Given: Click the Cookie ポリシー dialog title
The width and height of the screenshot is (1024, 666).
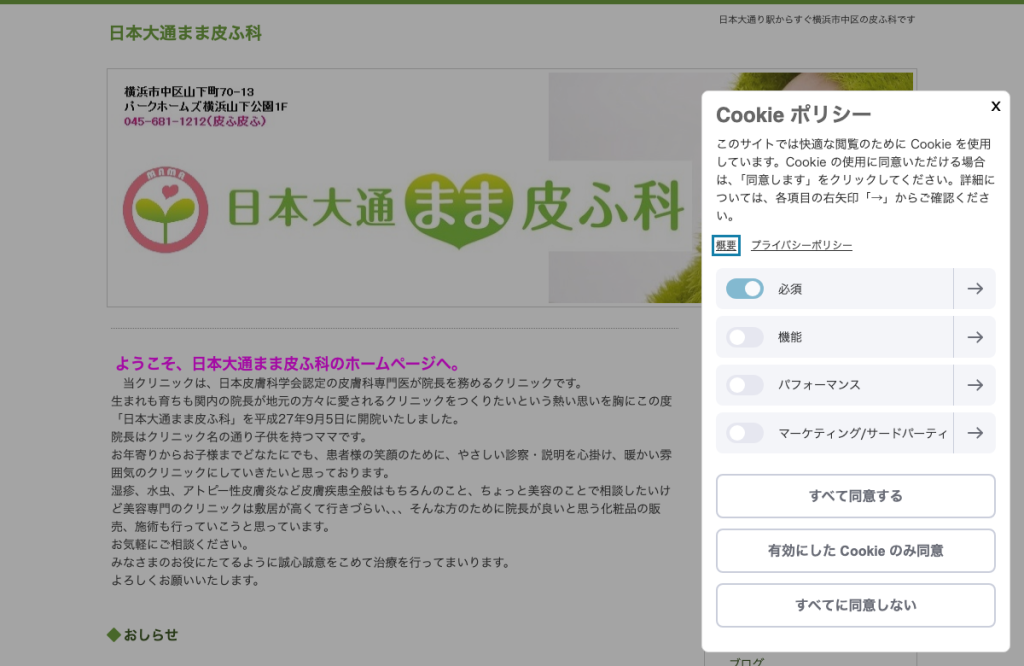Looking at the screenshot, I should point(793,115).
